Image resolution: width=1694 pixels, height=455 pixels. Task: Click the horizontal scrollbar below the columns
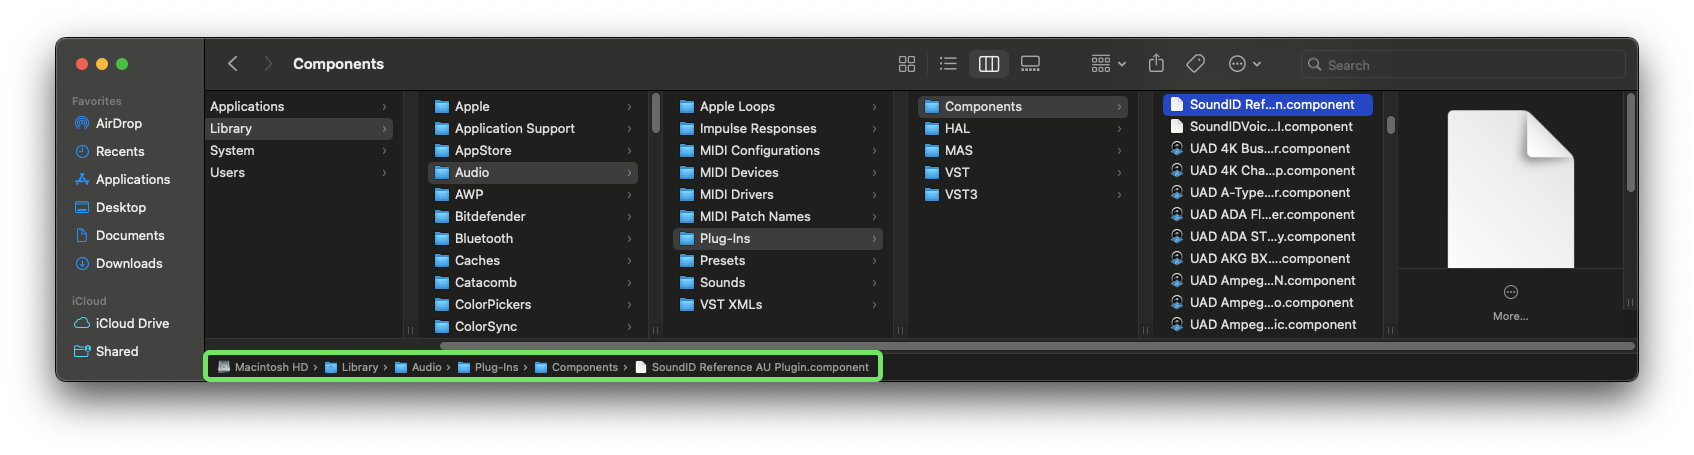(x=1037, y=346)
